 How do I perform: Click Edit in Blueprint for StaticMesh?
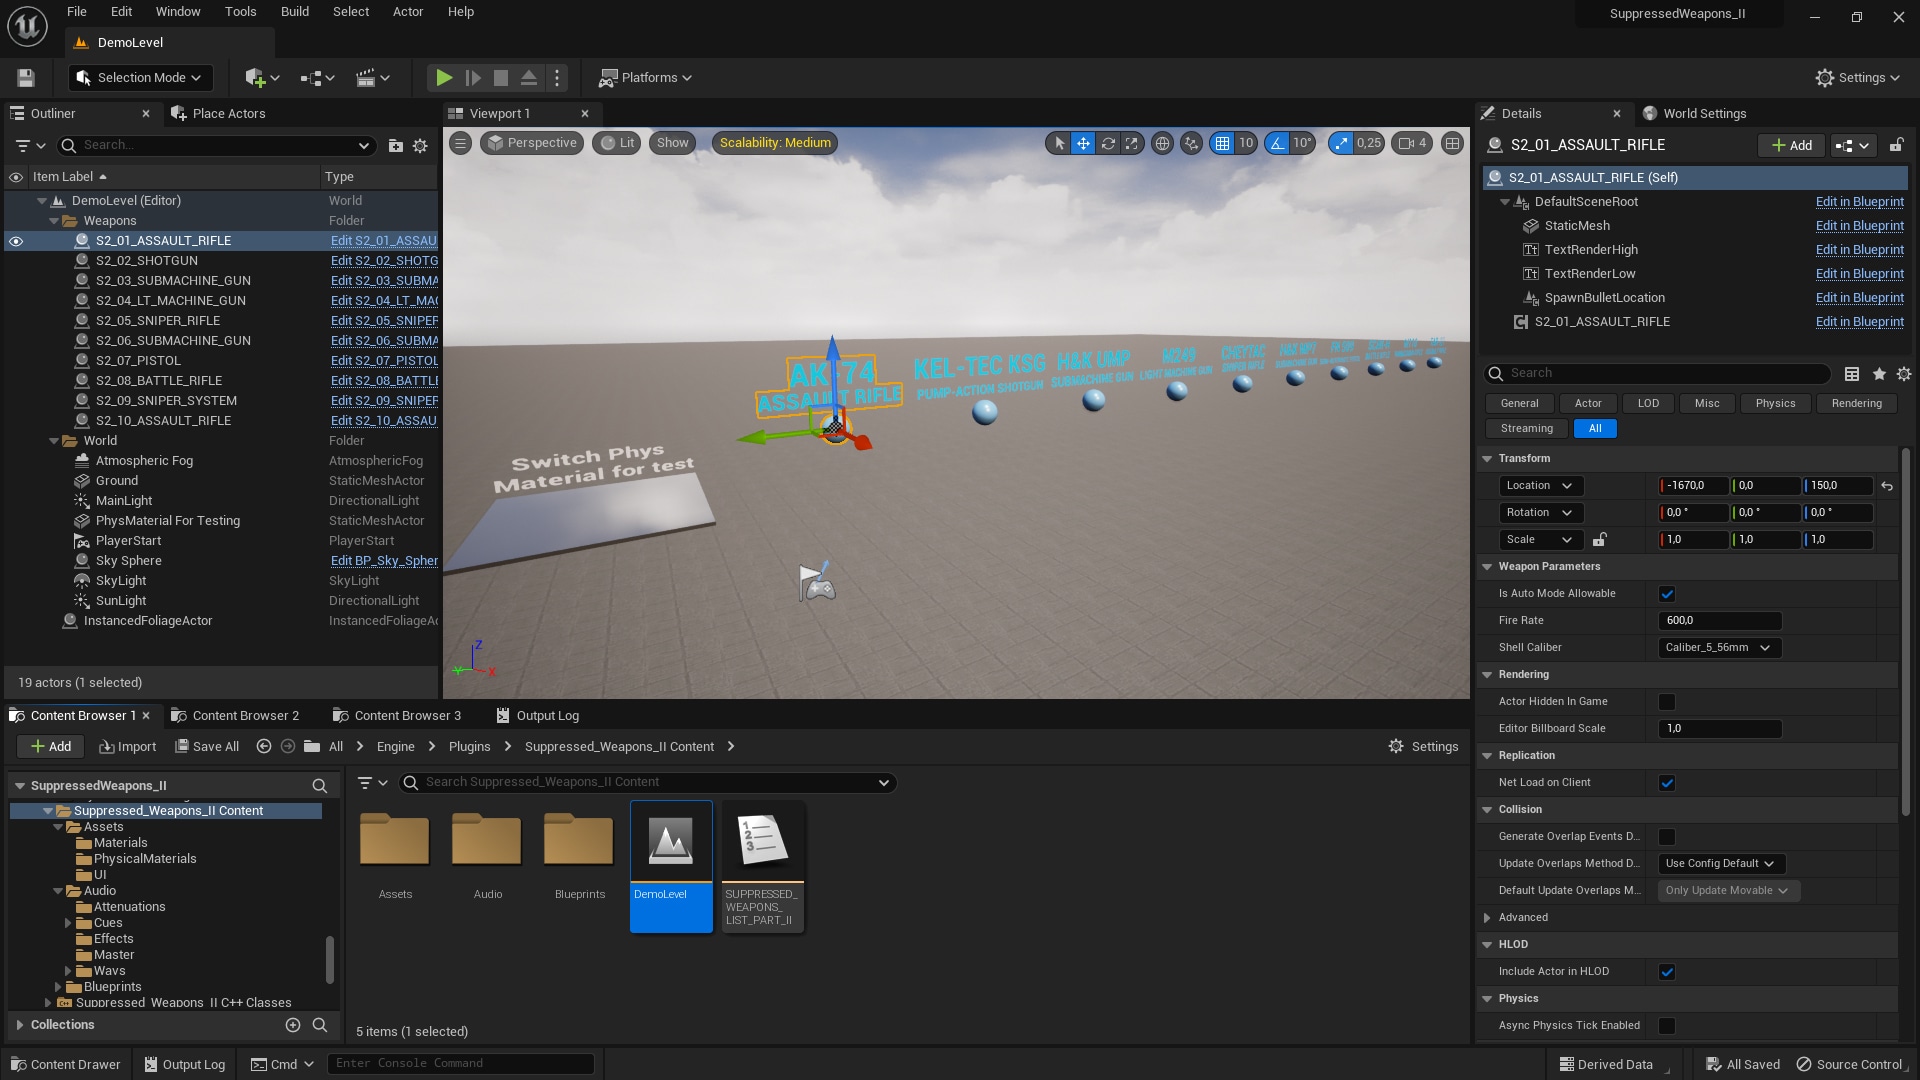[1859, 225]
